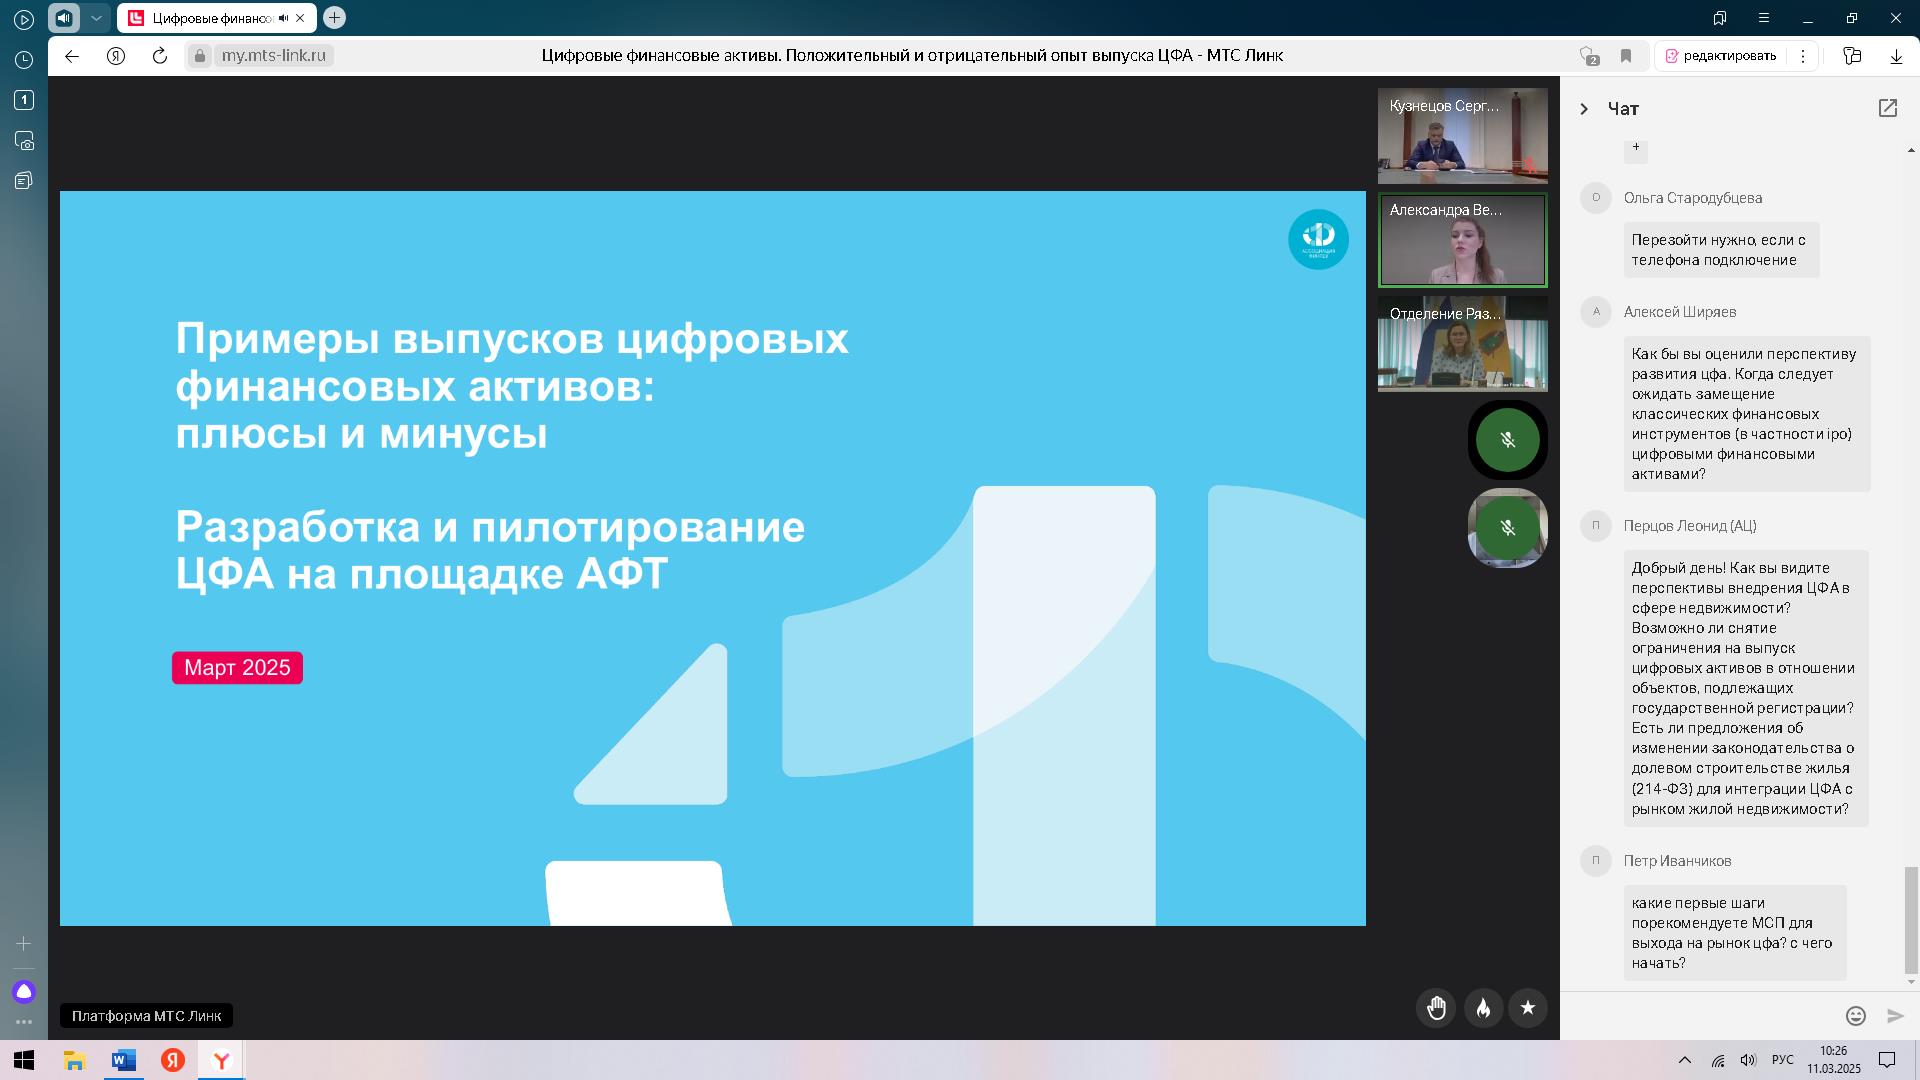
Task: Open Word from the taskbar
Action: tap(123, 1060)
